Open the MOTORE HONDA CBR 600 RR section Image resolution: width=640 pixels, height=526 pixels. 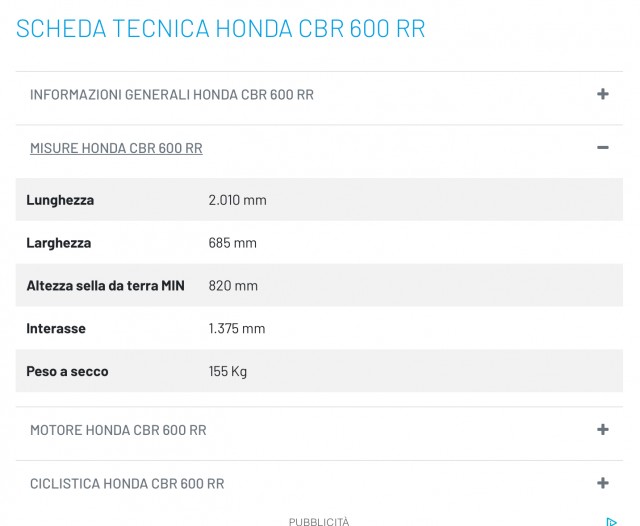[x=118, y=431]
